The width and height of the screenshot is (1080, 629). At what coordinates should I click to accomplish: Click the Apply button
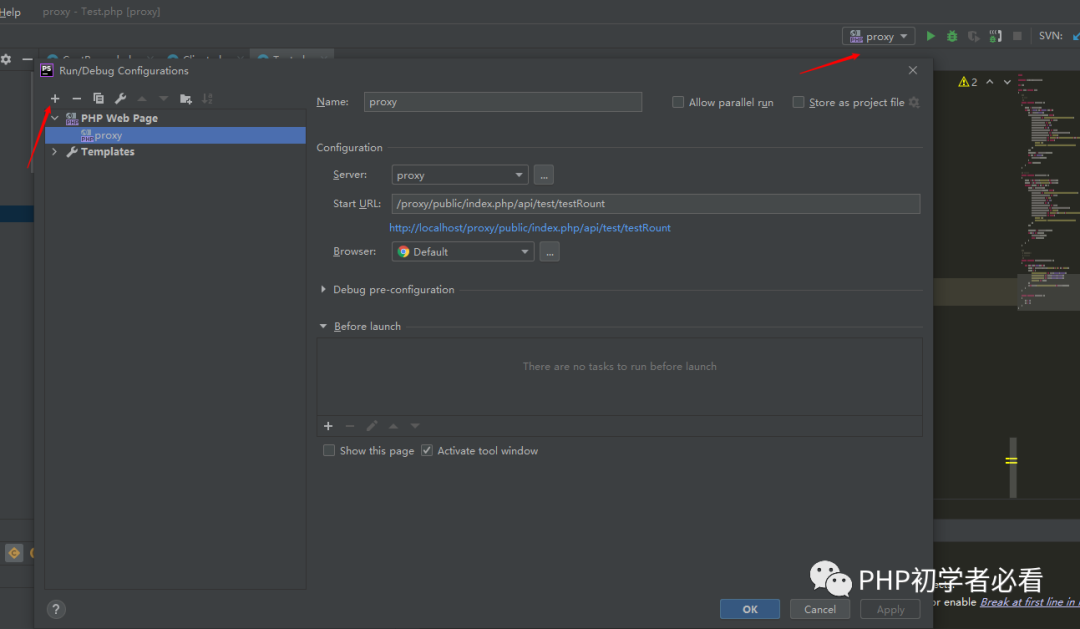tap(890, 609)
